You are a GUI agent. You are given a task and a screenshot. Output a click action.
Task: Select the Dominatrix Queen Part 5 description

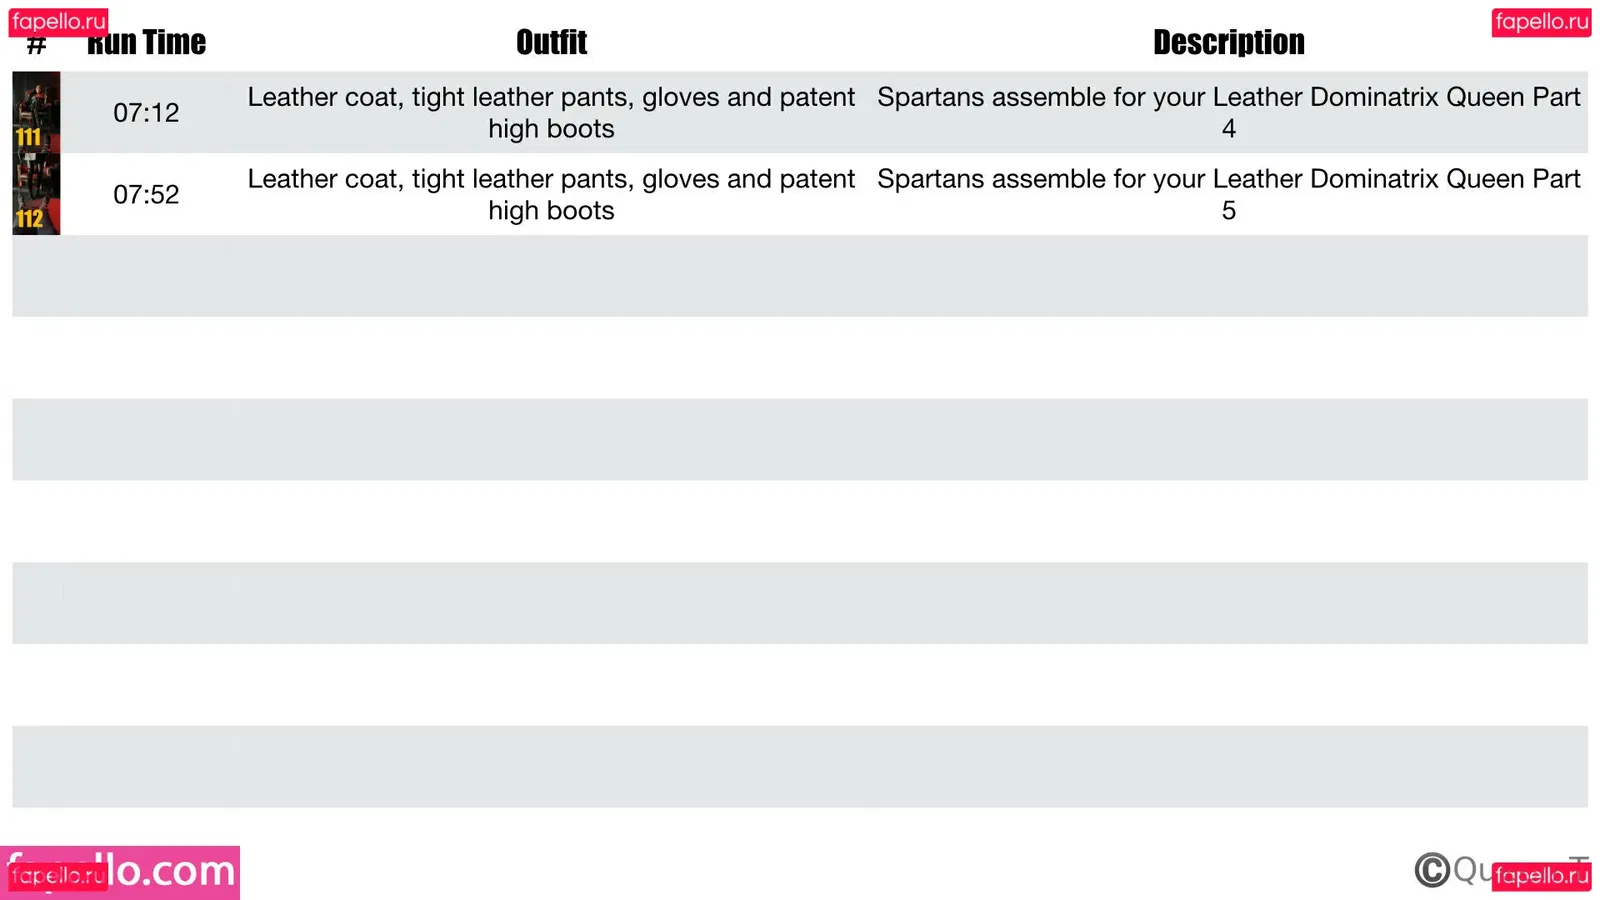click(x=1228, y=195)
